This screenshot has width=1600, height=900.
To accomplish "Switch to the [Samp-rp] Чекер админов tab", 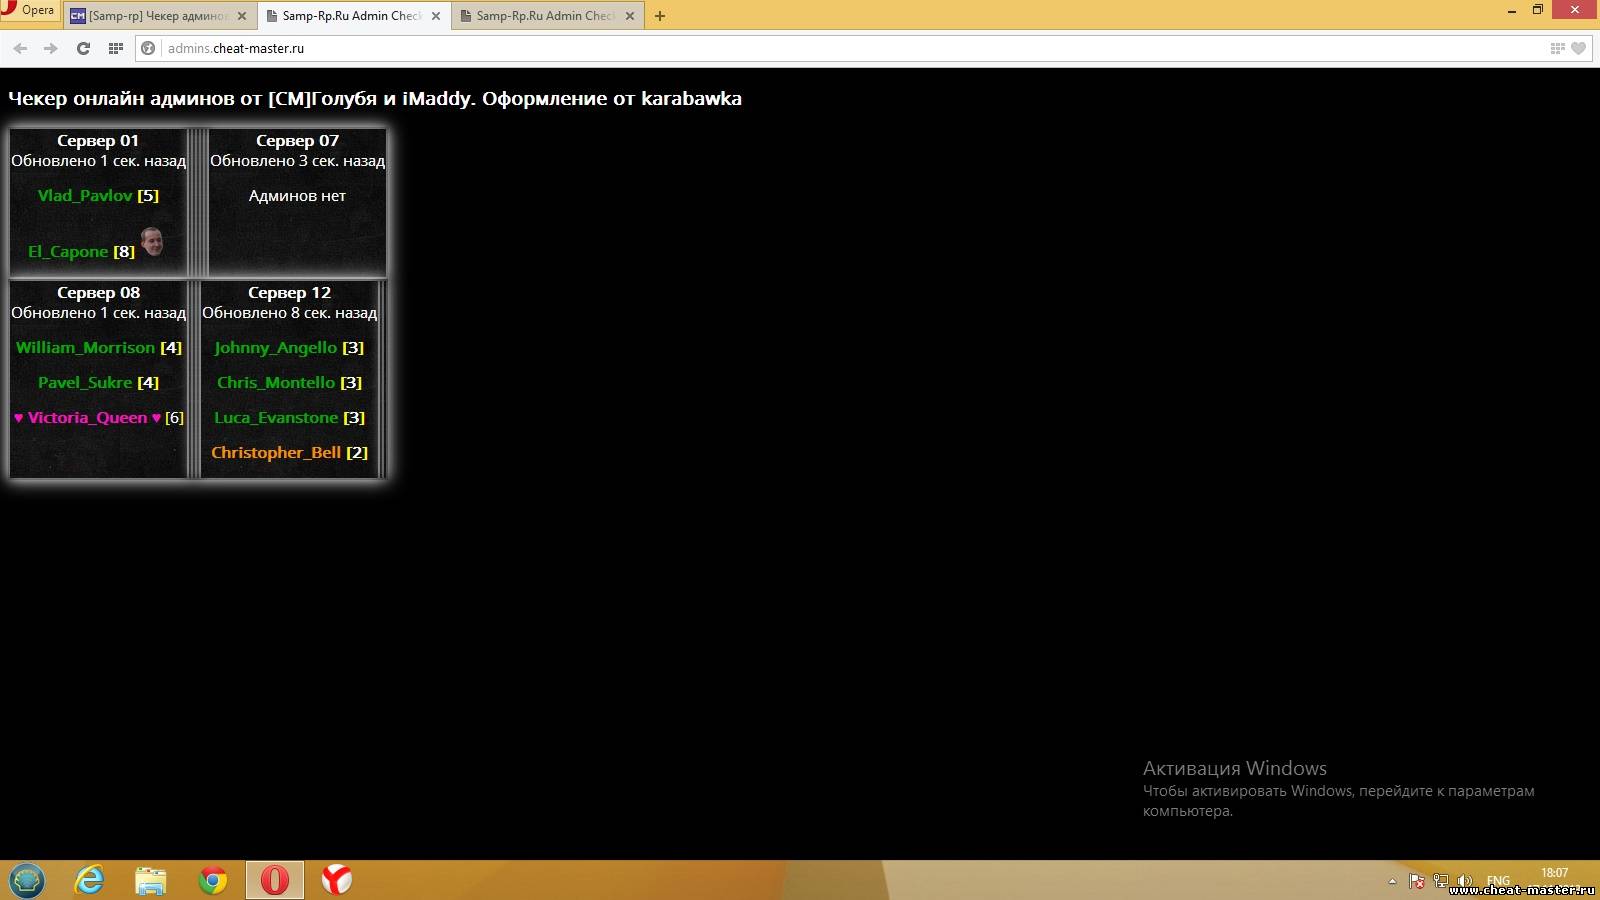I will coord(157,16).
